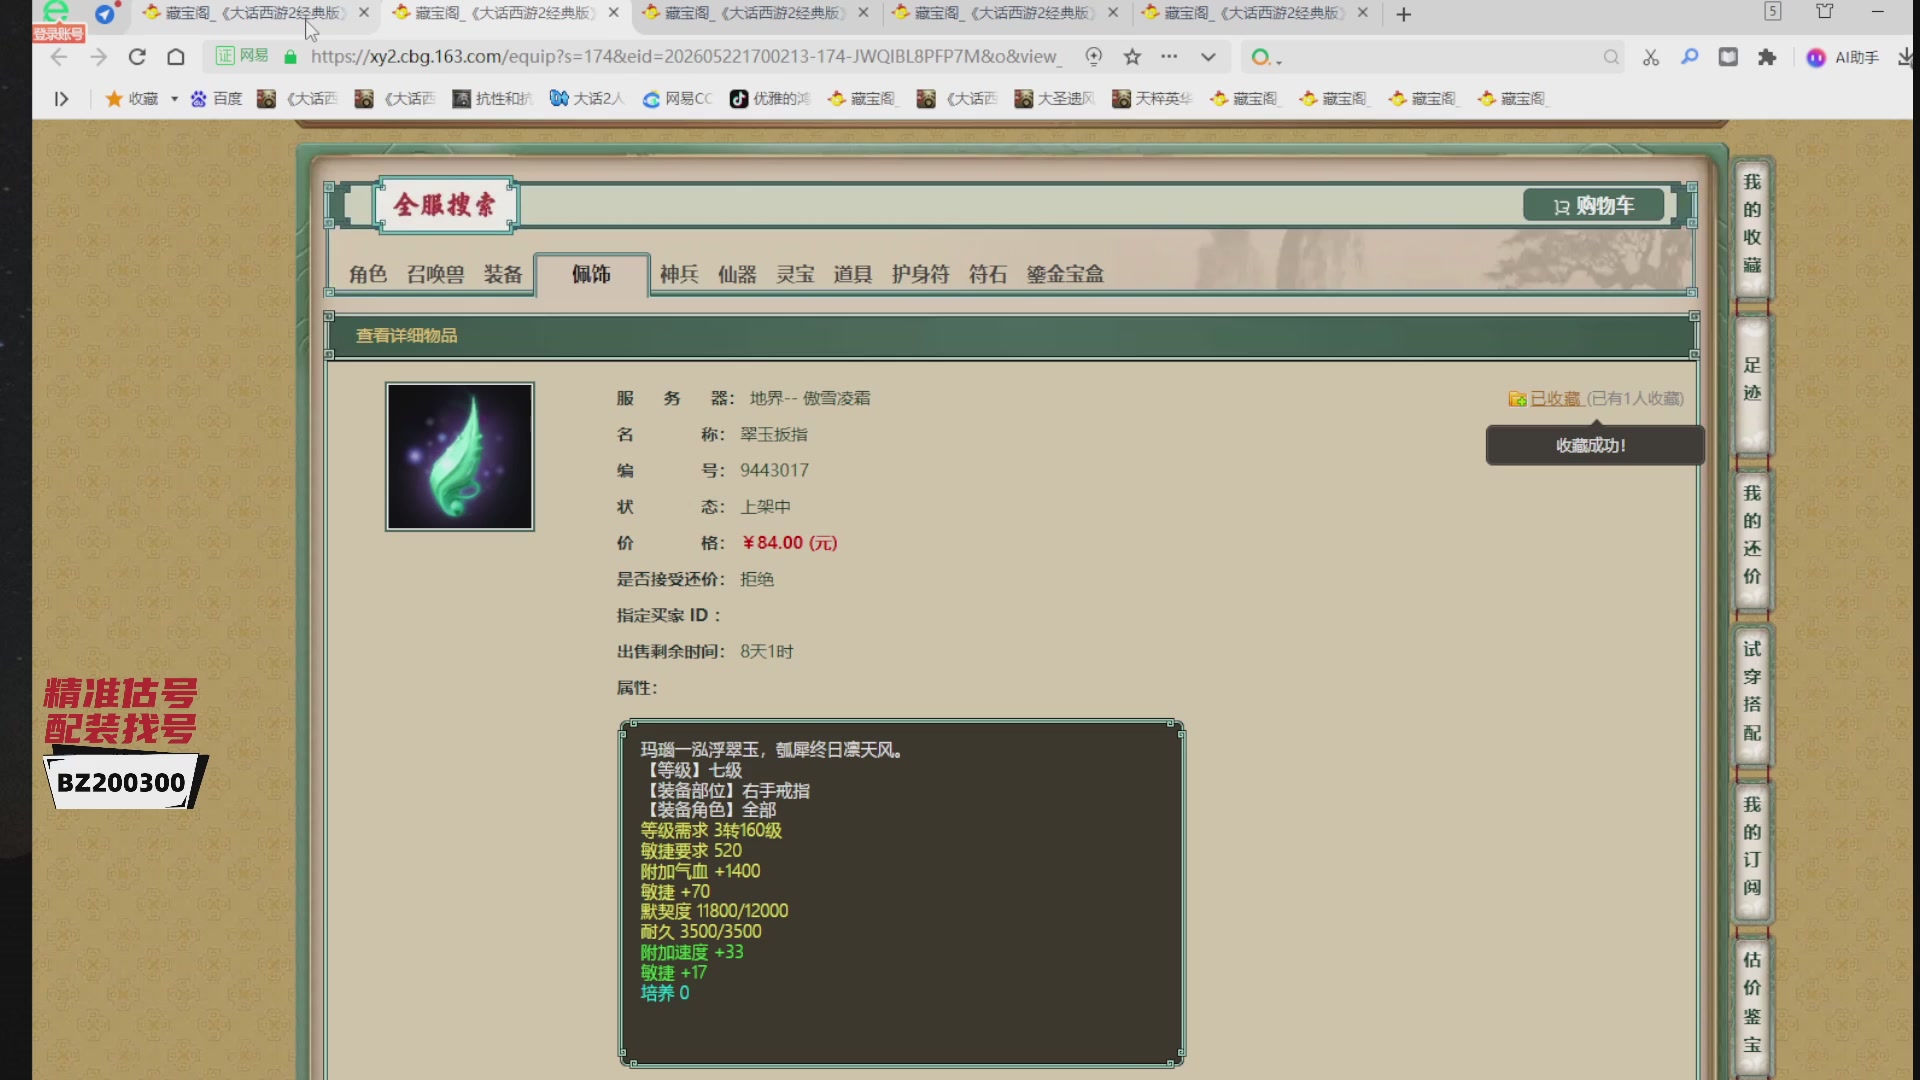This screenshot has width=1920, height=1080.
Task: Click the 查看详细物品 section header
Action: coord(406,336)
